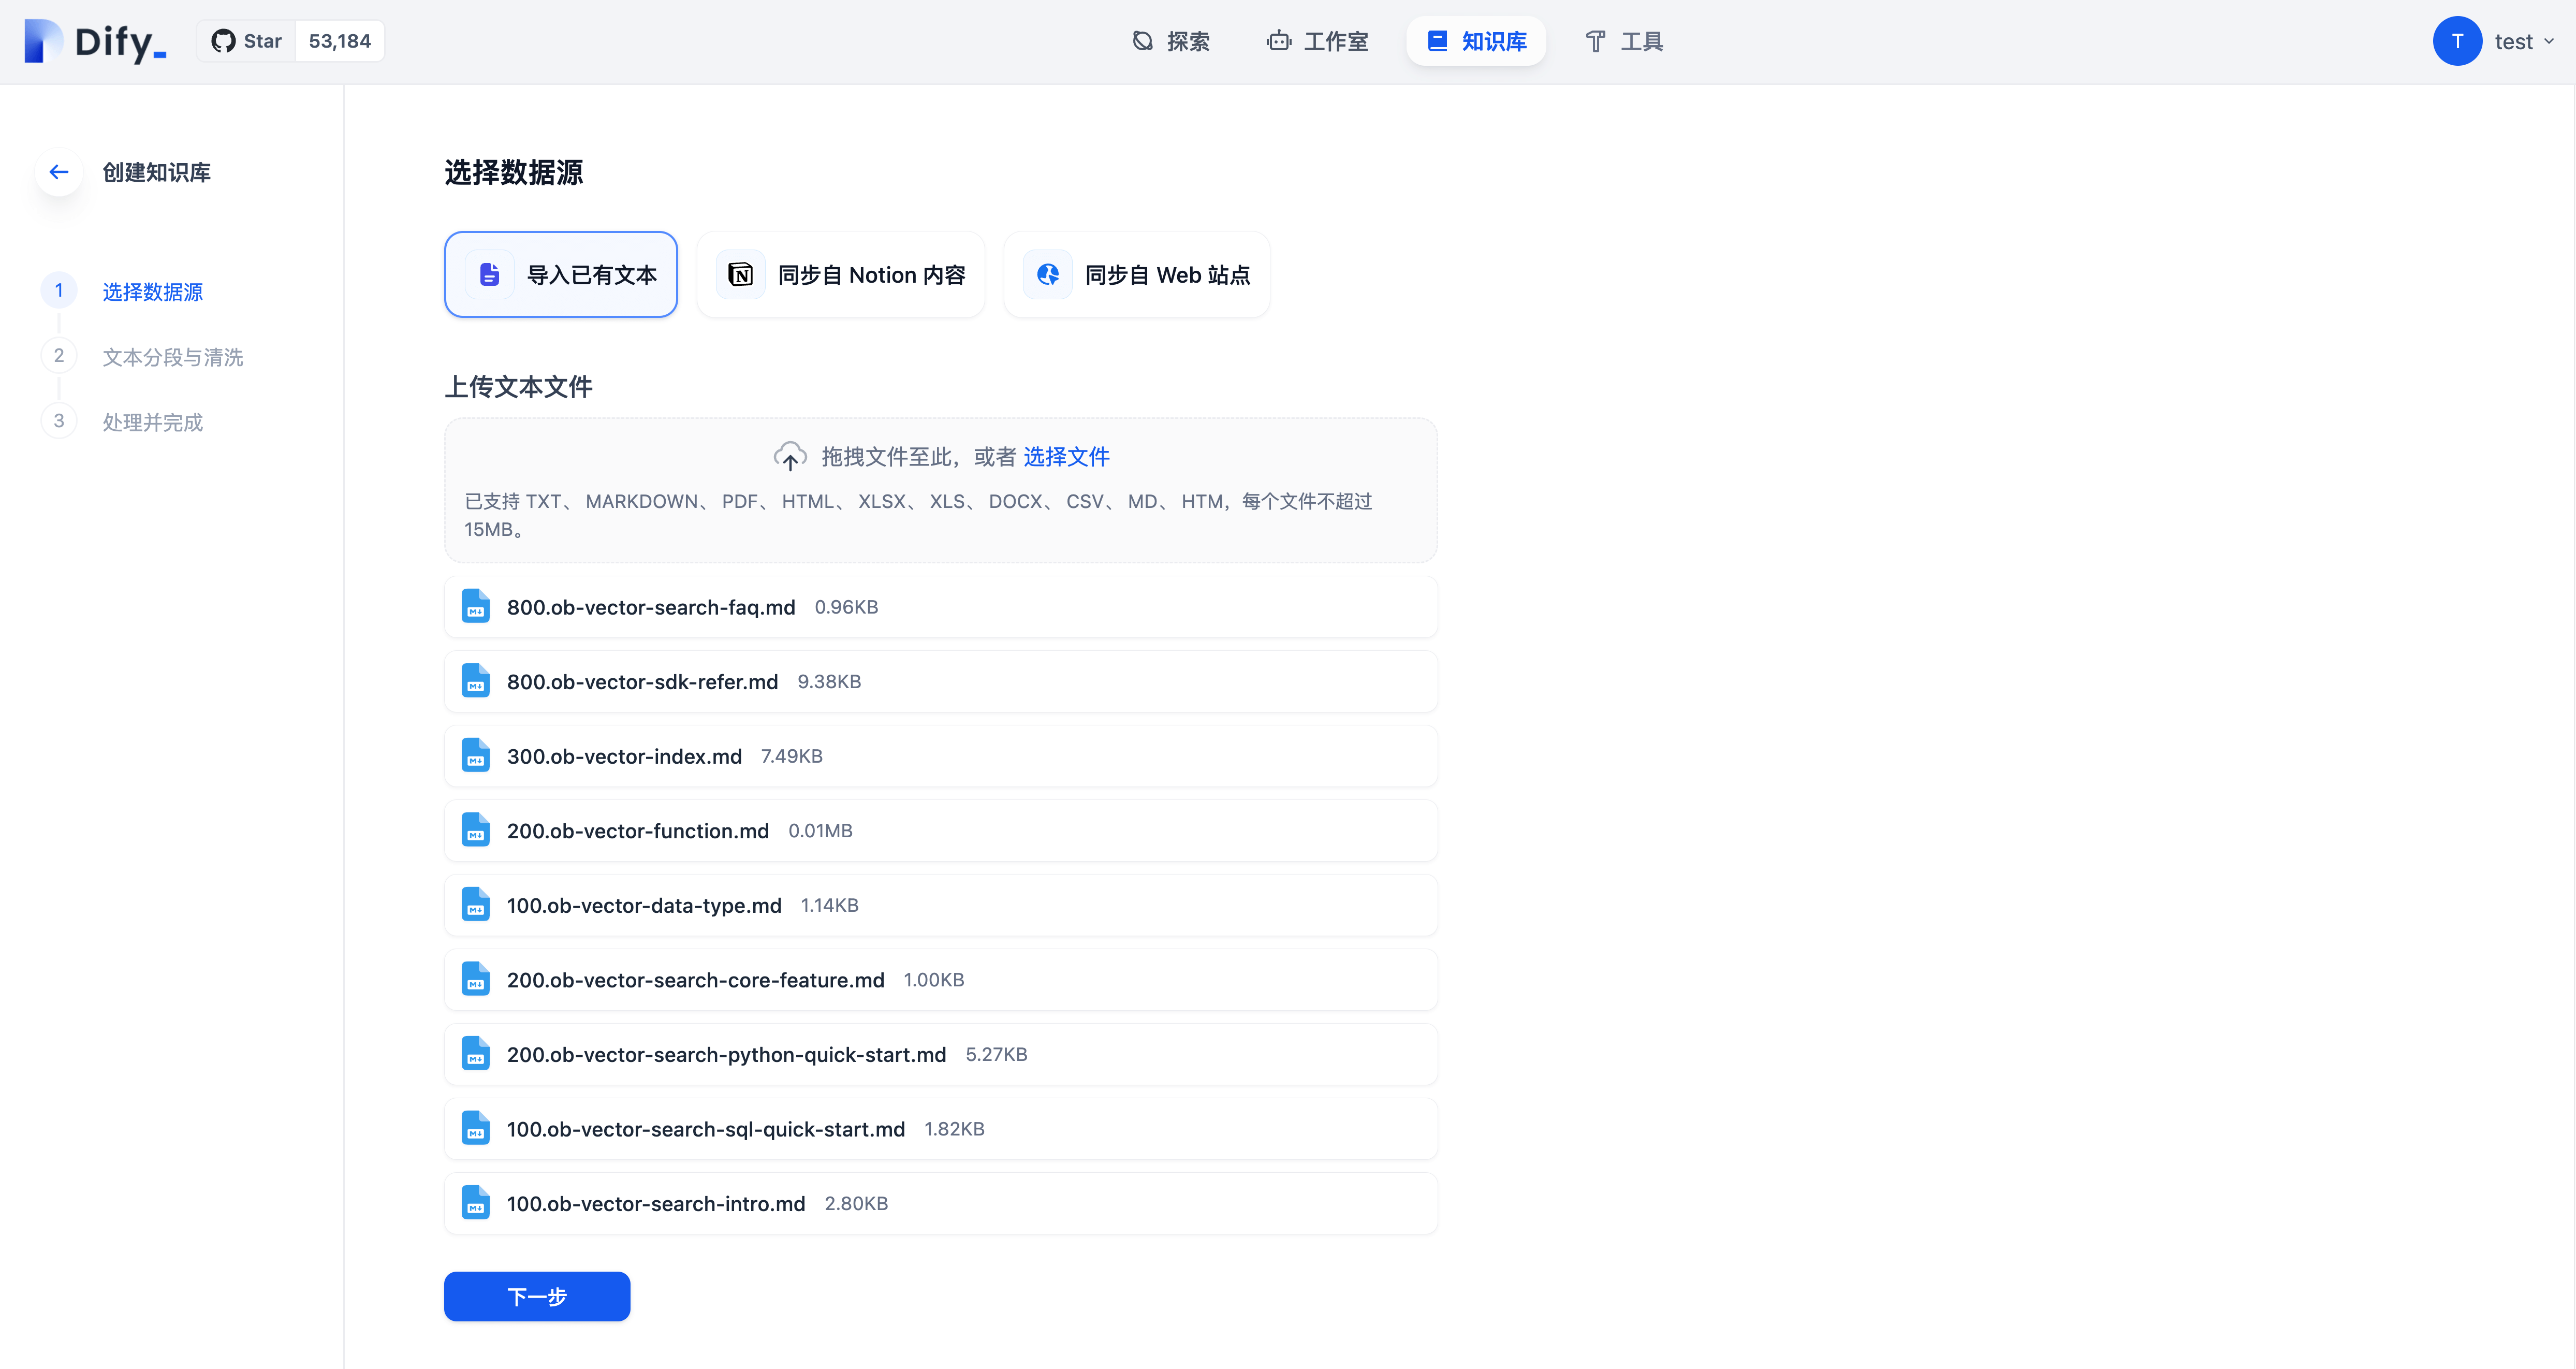2576x1369 pixels.
Task: Click the T user avatar
Action: pyautogui.click(x=2456, y=41)
